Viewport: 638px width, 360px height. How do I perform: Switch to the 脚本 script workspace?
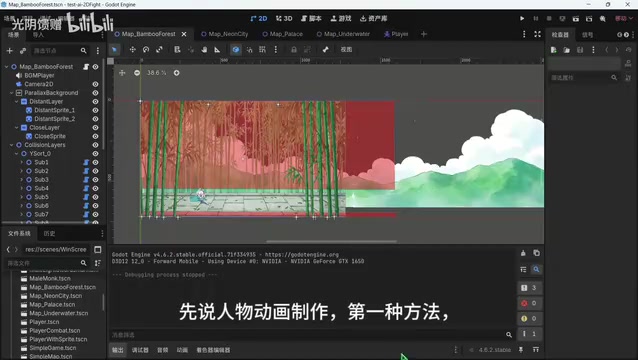coord(311,18)
